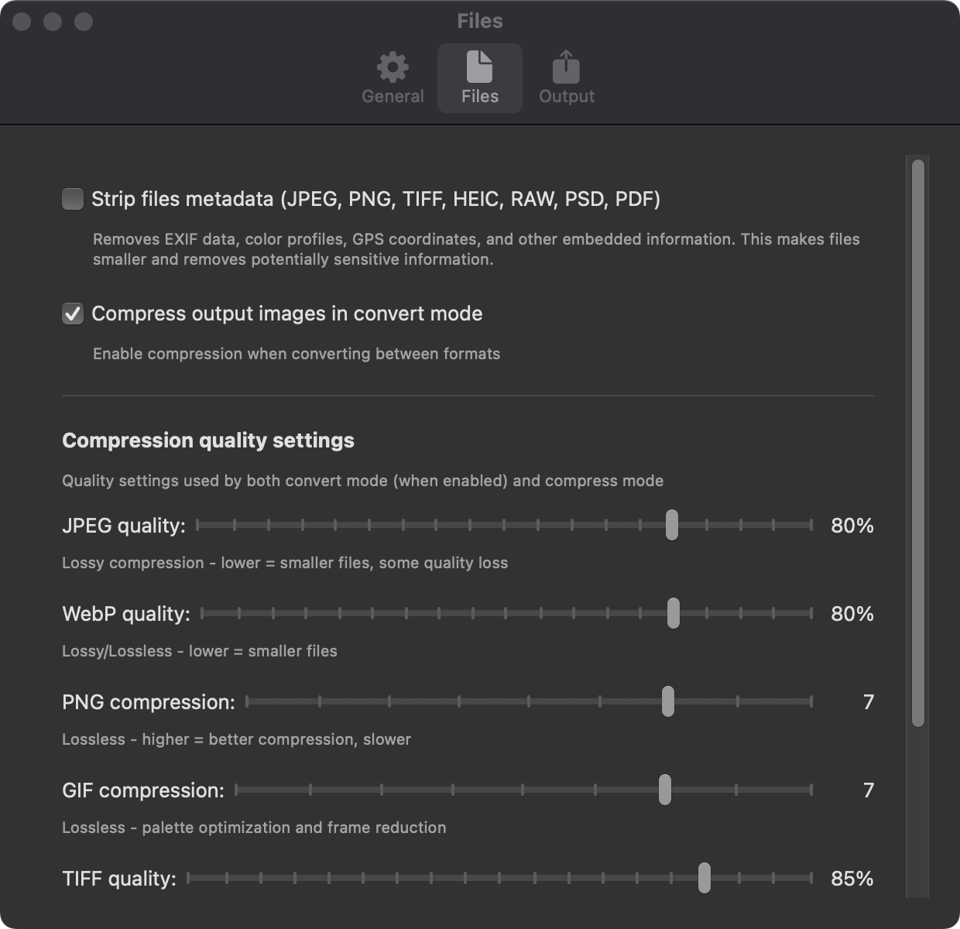Click the minimize window button
960x929 pixels.
tap(53, 21)
